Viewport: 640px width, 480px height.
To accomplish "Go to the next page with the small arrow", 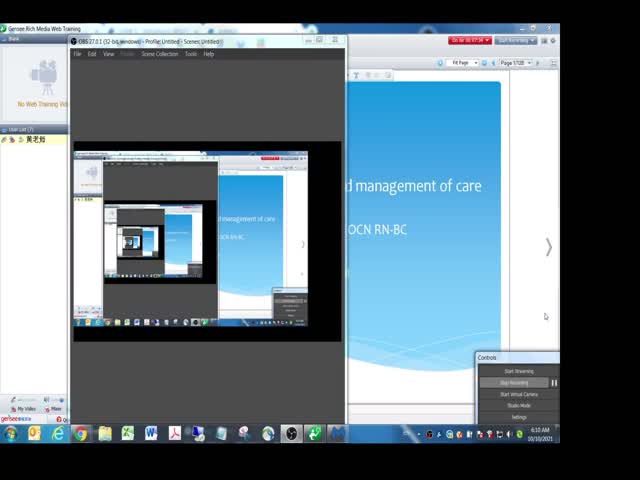I will click(538, 63).
